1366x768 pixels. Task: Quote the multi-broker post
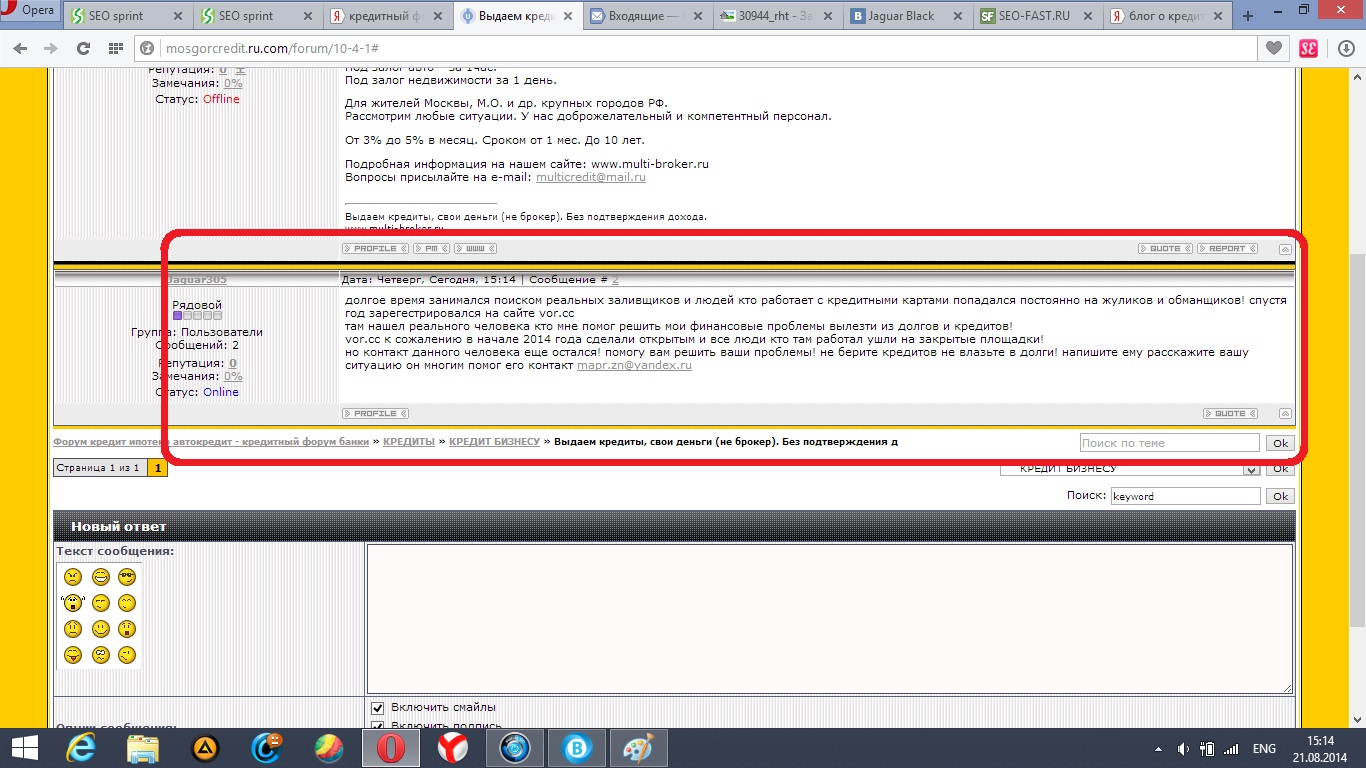pos(1165,248)
